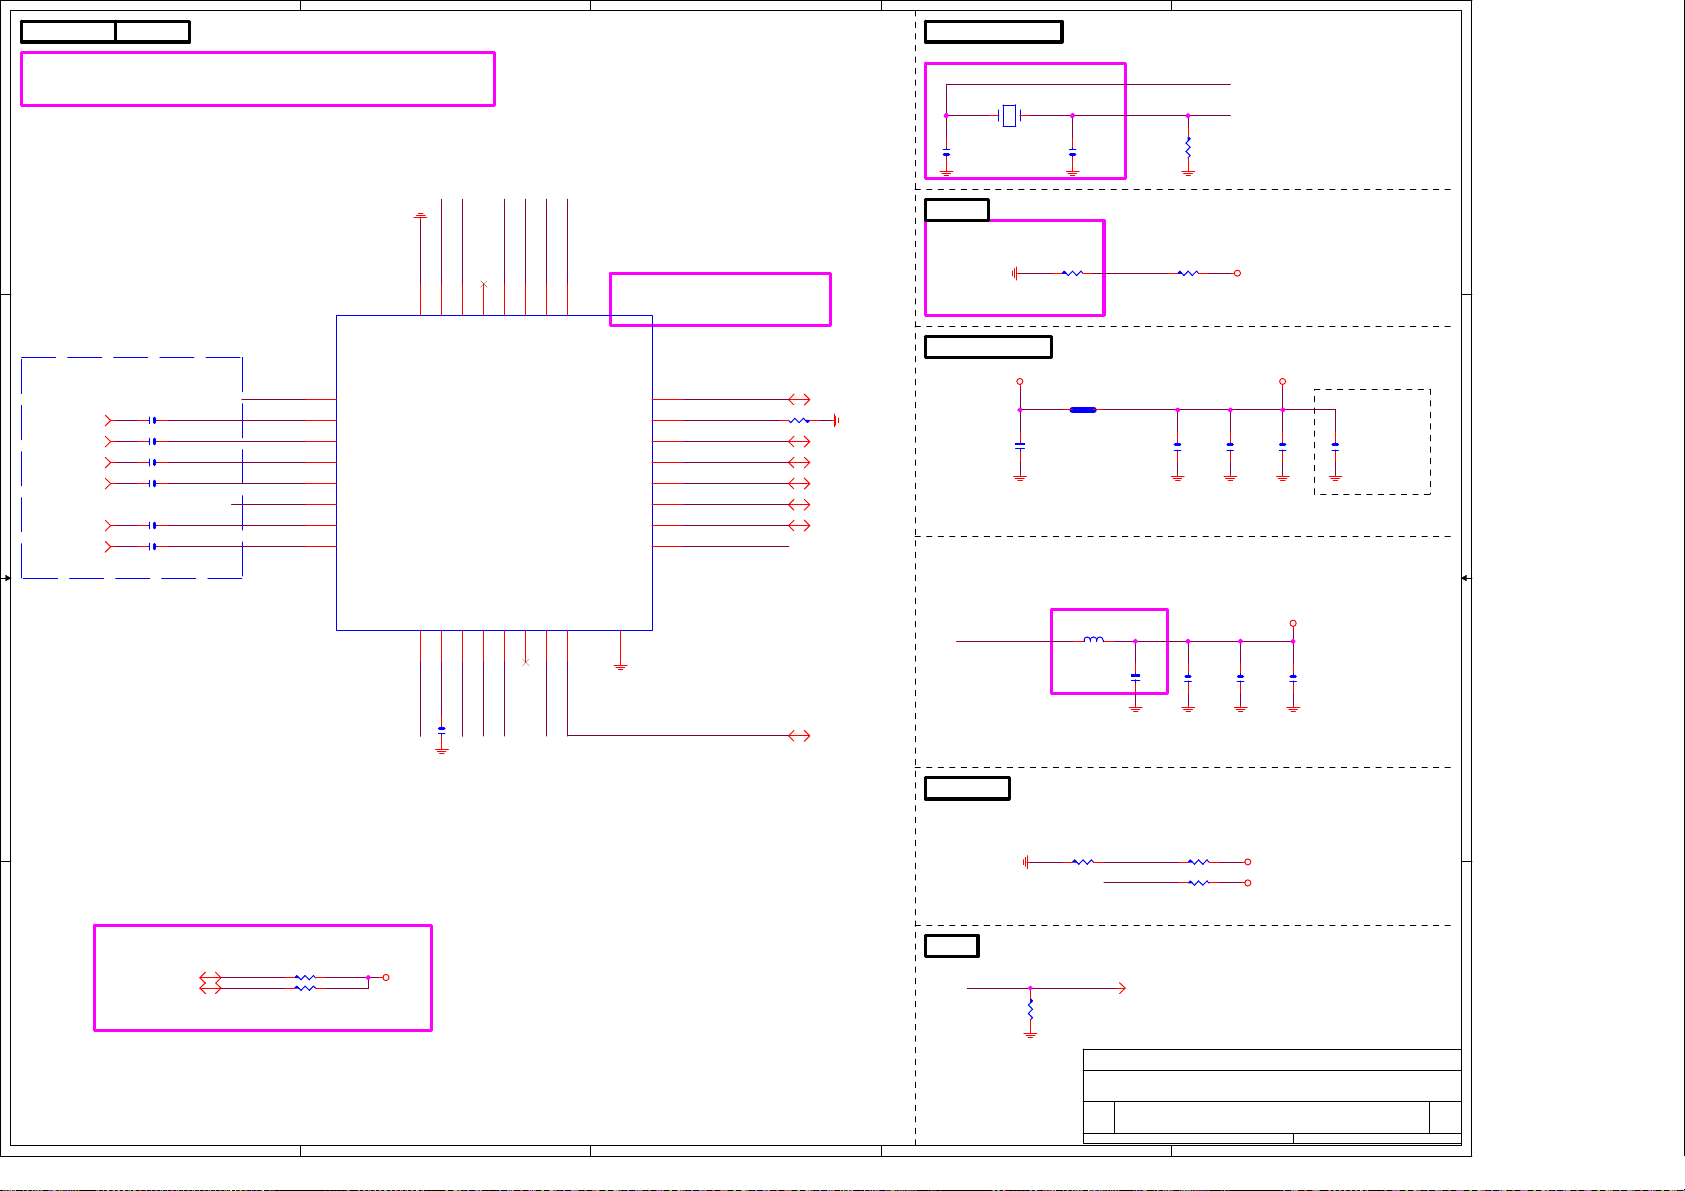Select the thick blue ferrite bead symbol

click(x=1083, y=410)
